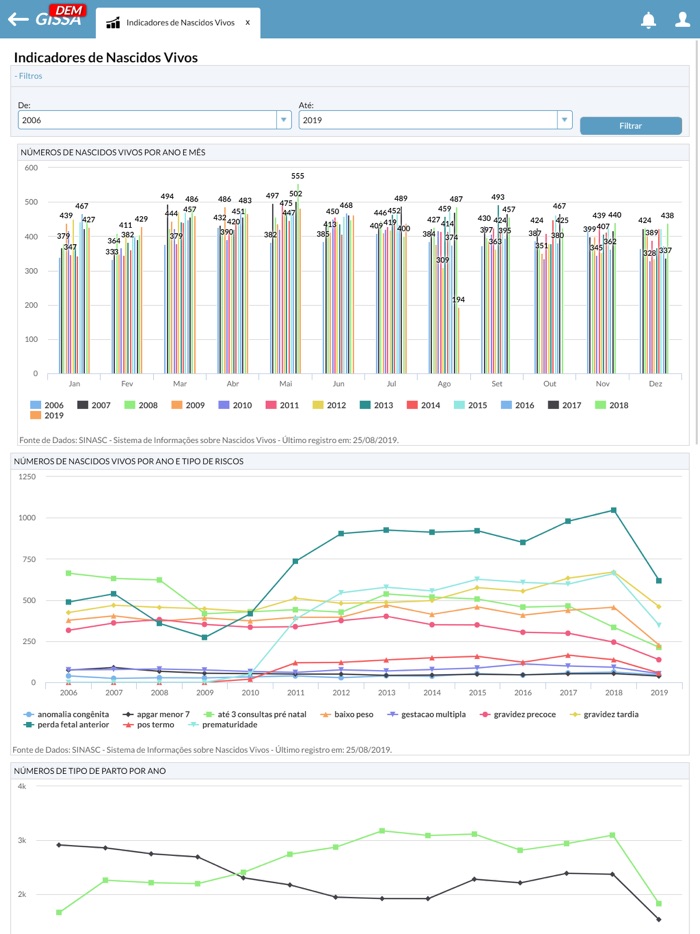This screenshot has height=934, width=700.
Task: Click the GISSA DEM logo
Action: tap(60, 17)
